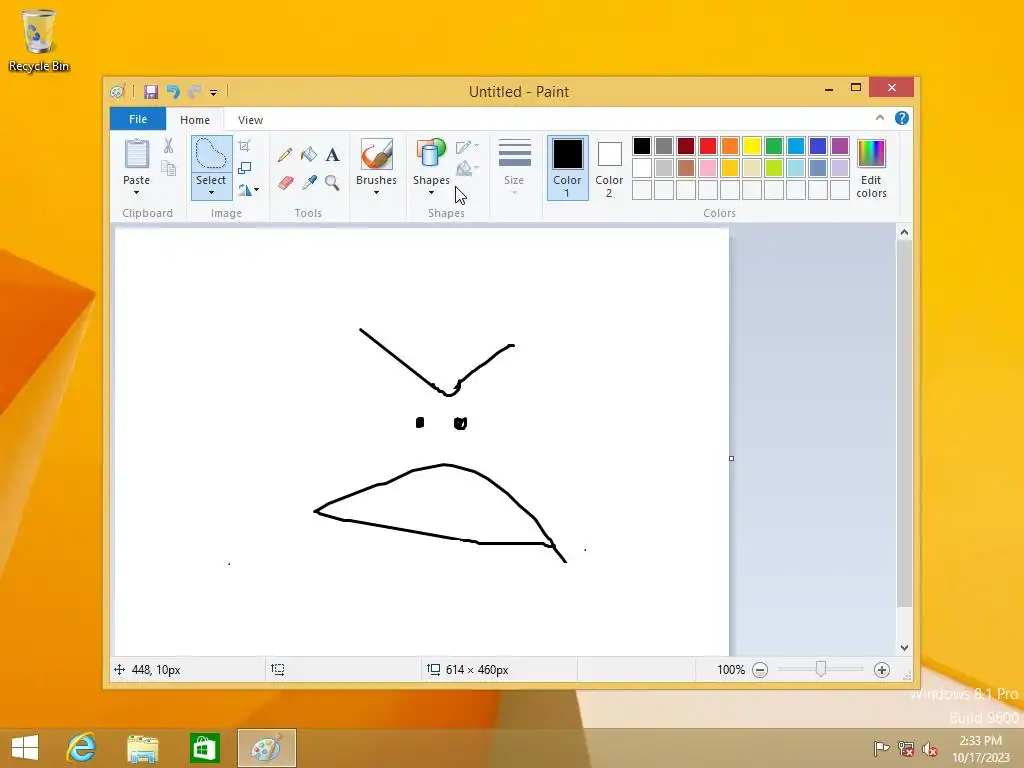Image resolution: width=1024 pixels, height=768 pixels.
Task: Click the zoom out minus button
Action: 760,669
